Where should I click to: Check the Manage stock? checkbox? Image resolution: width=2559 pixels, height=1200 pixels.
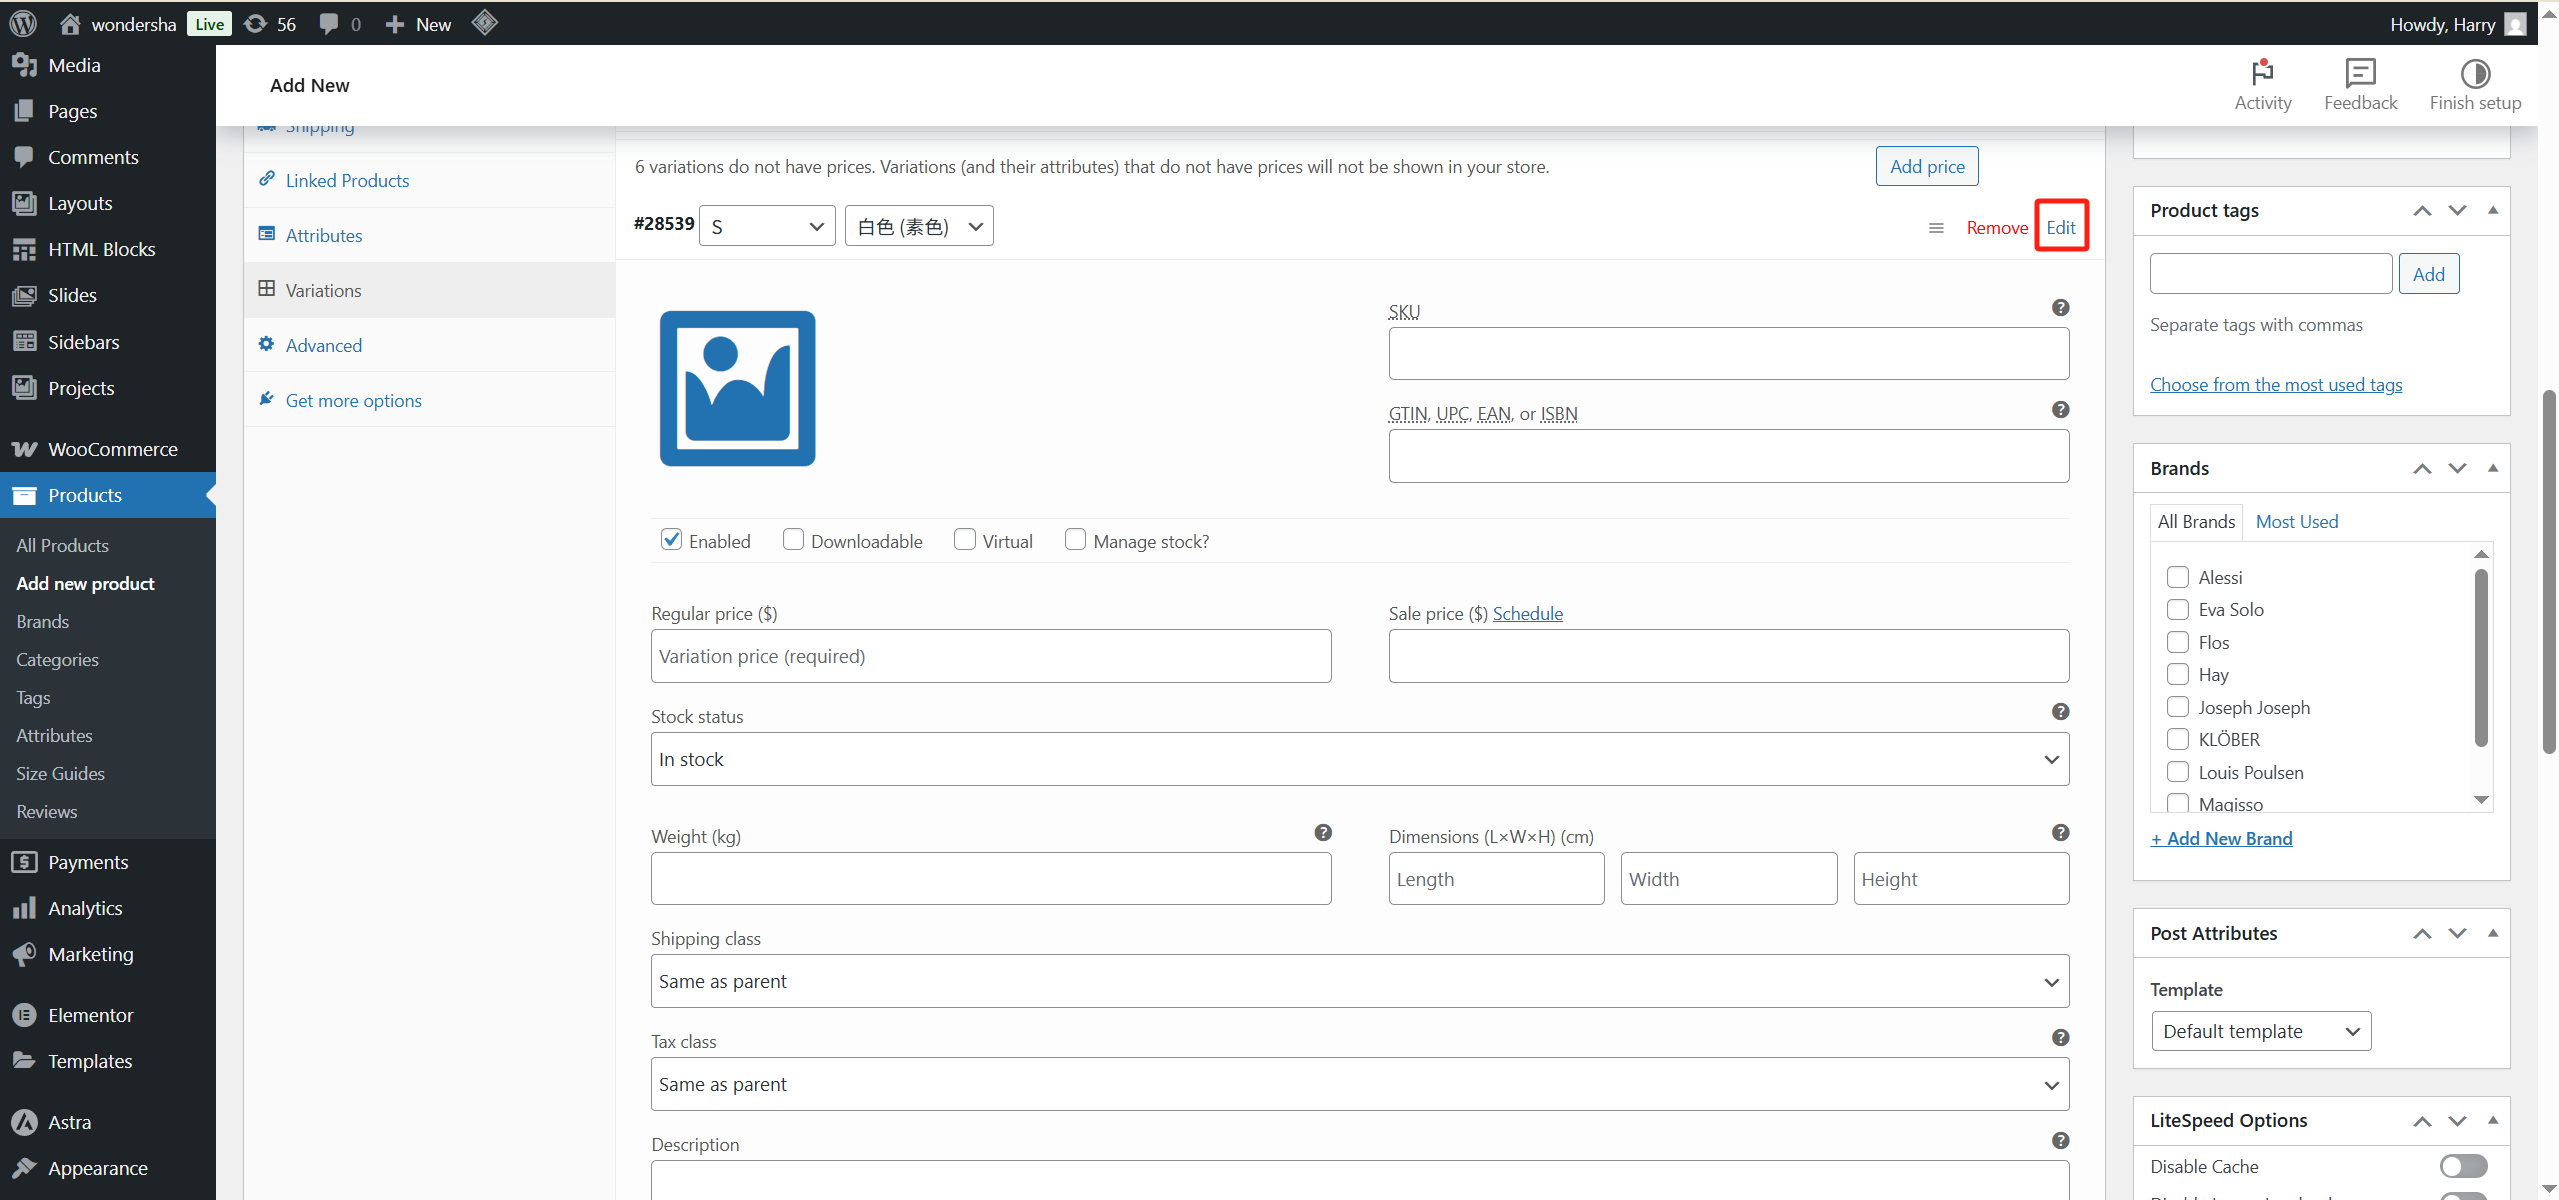pyautogui.click(x=1075, y=540)
